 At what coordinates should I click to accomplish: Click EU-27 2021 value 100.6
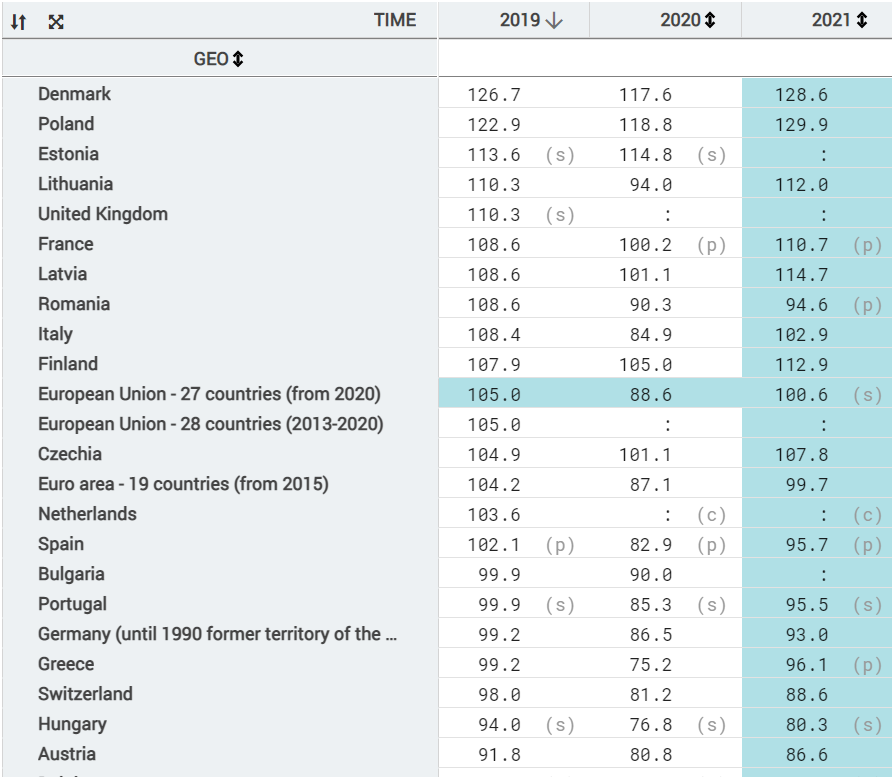click(801, 395)
